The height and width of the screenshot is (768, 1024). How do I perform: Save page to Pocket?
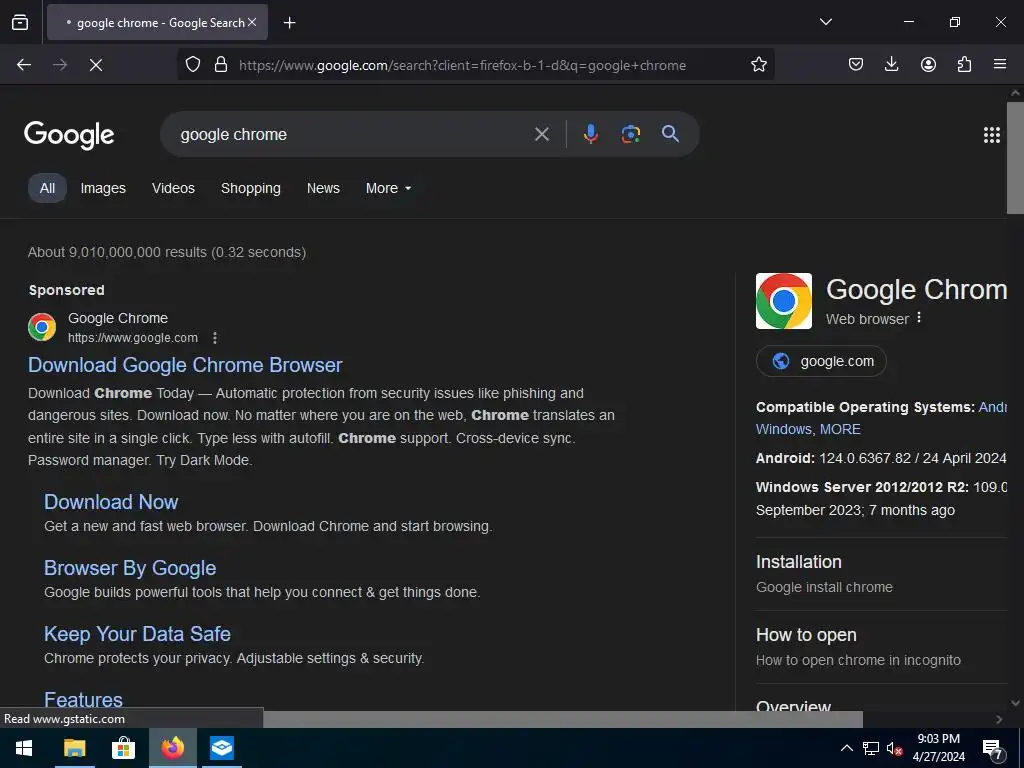click(x=856, y=64)
